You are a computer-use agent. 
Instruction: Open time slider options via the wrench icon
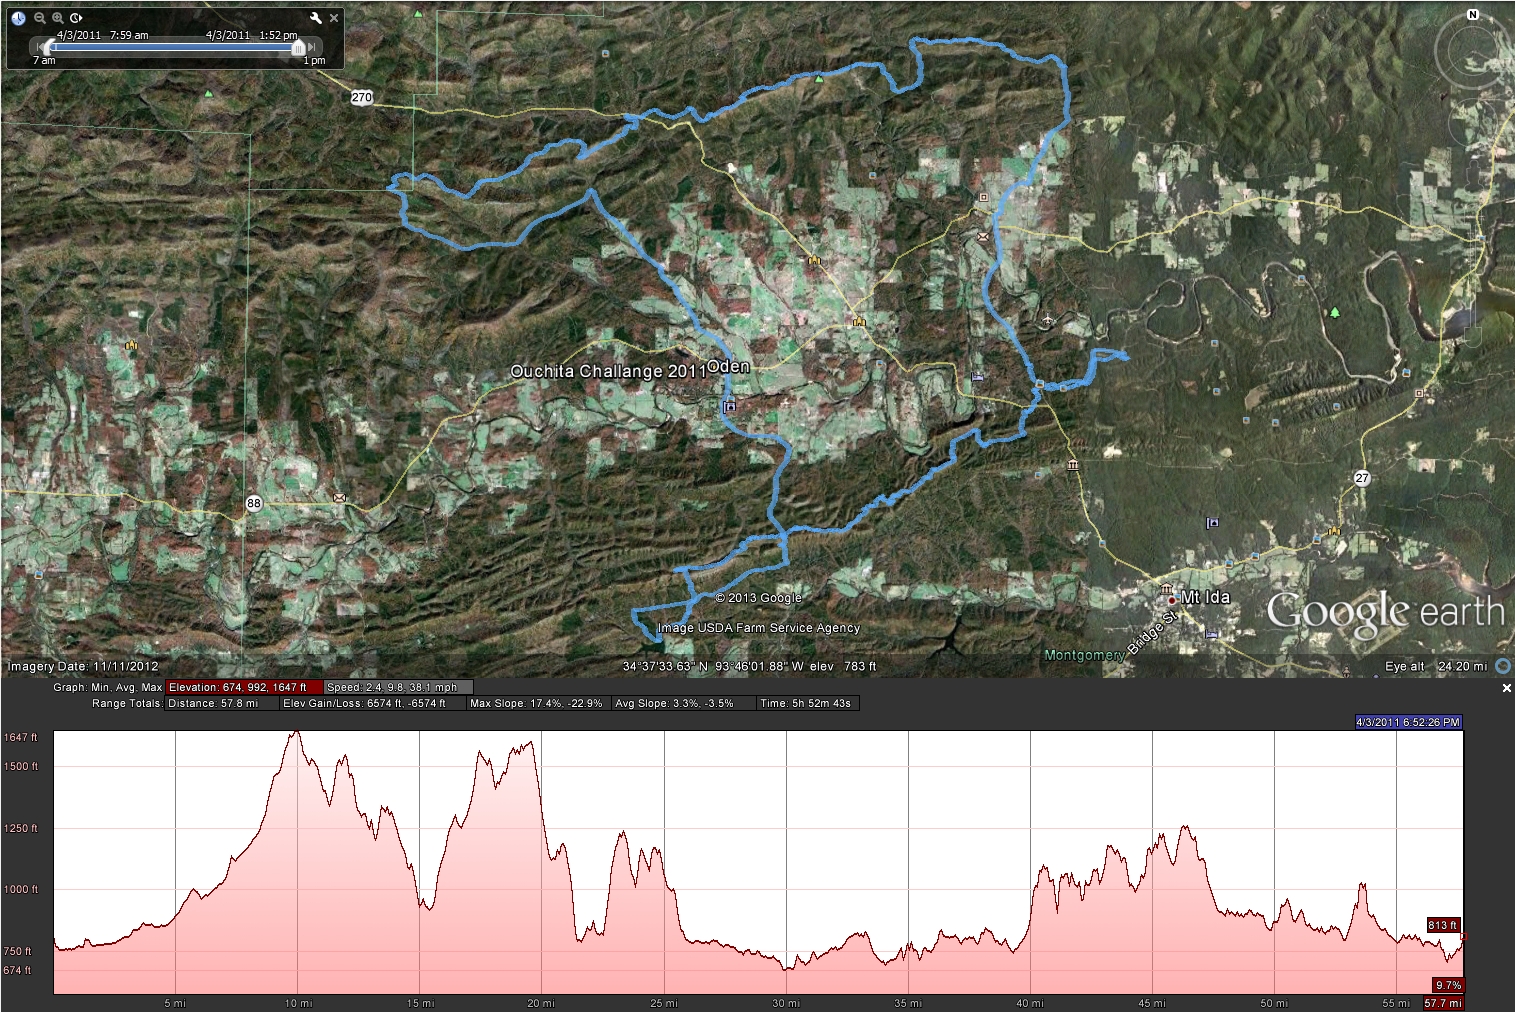pyautogui.click(x=316, y=17)
